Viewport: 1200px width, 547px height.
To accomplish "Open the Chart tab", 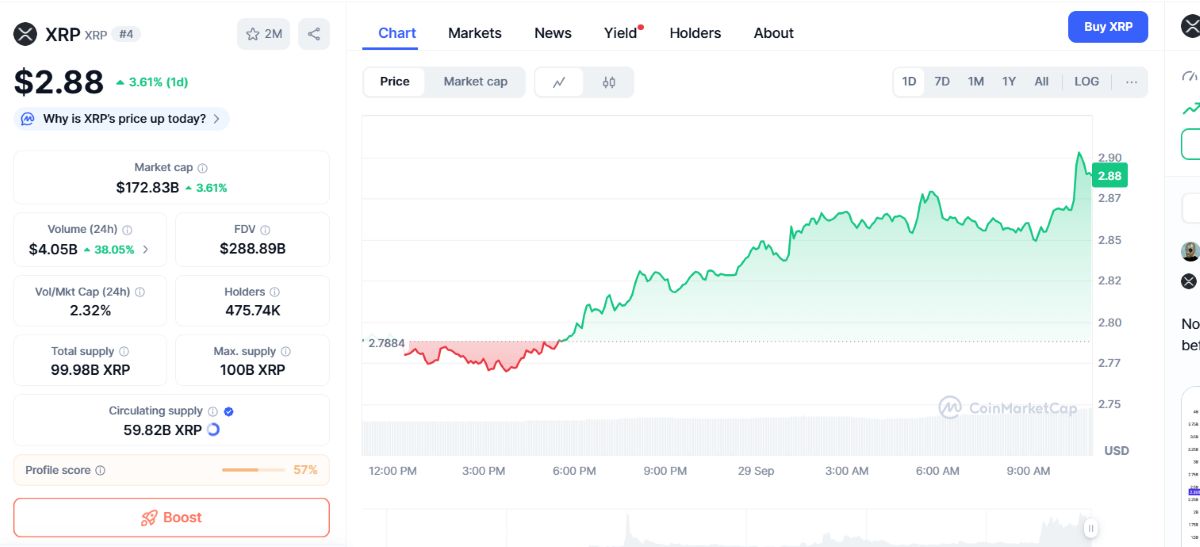I will click(397, 33).
